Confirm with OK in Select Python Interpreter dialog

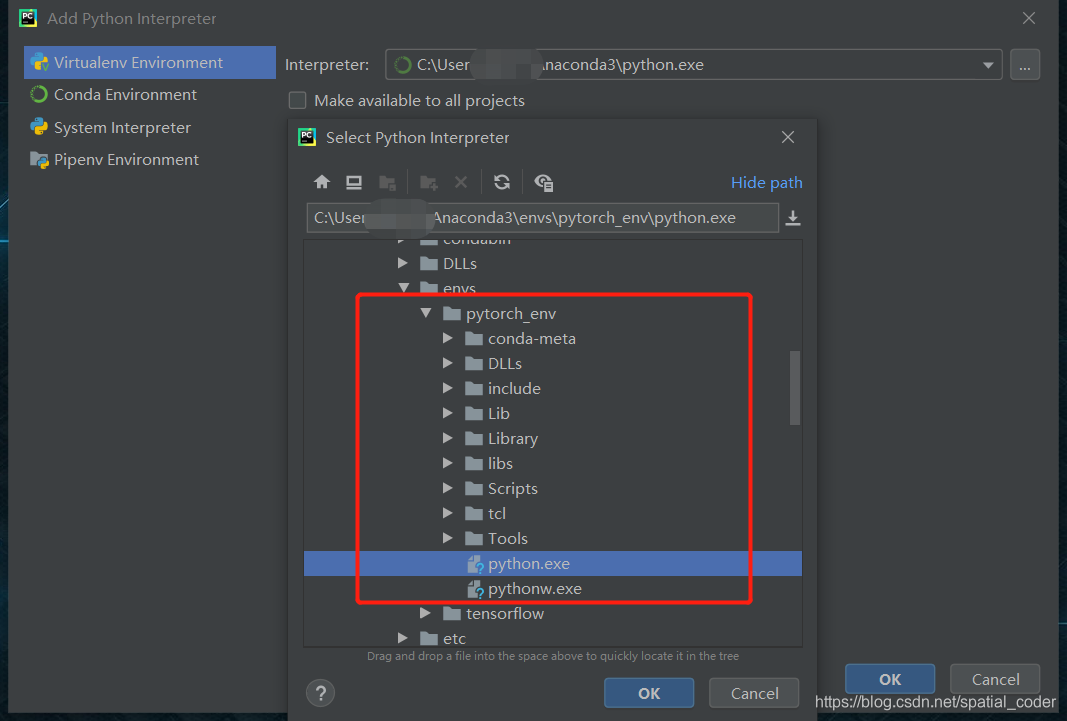(x=649, y=693)
